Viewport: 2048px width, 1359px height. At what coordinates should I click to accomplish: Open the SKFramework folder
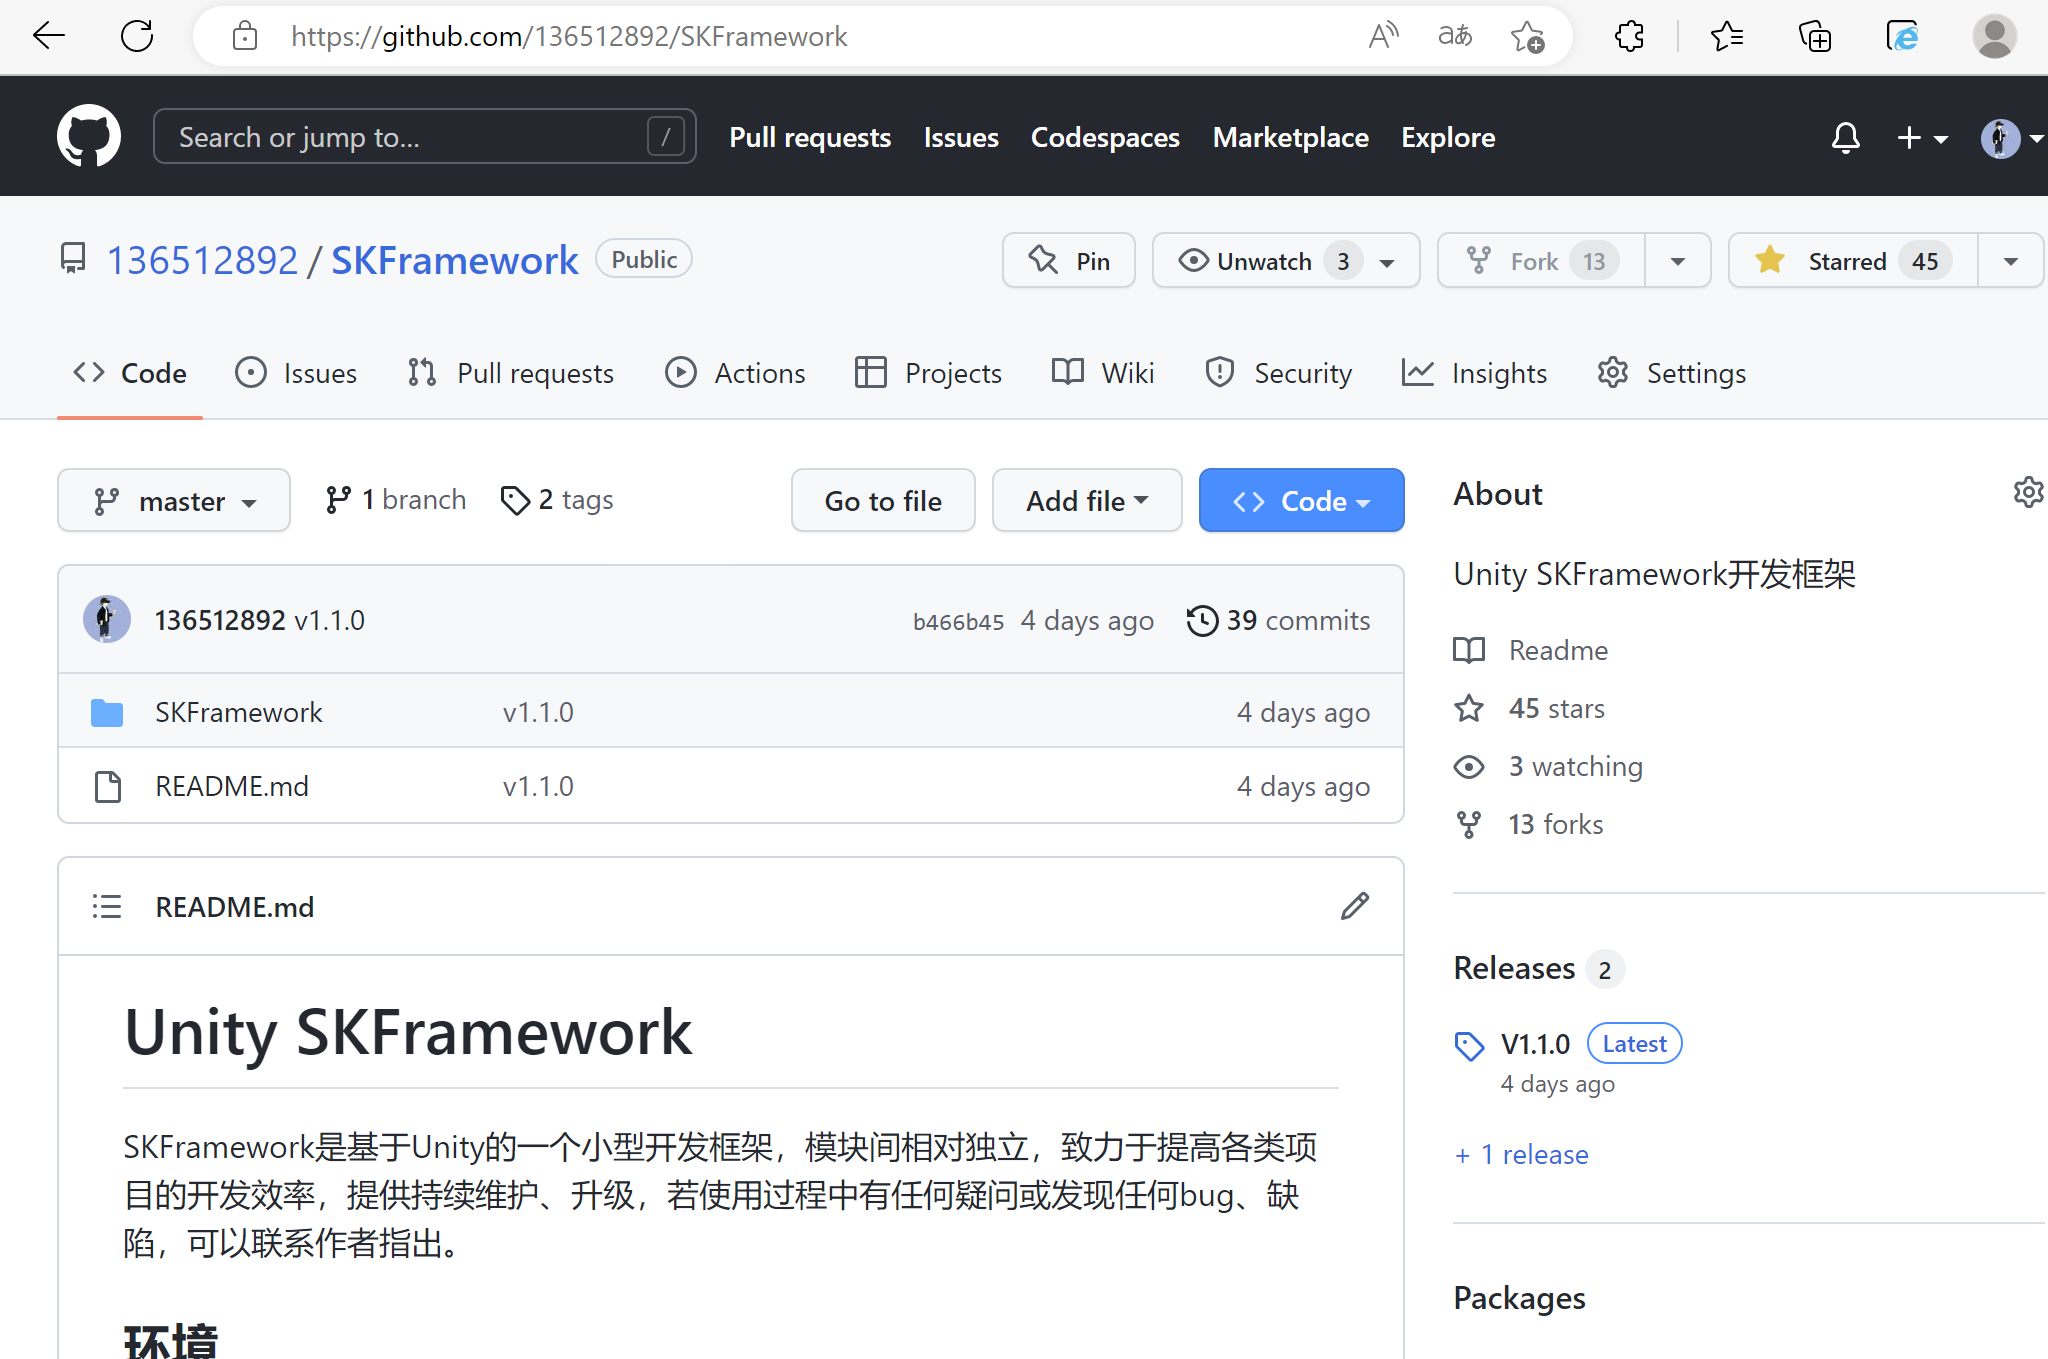pos(238,712)
